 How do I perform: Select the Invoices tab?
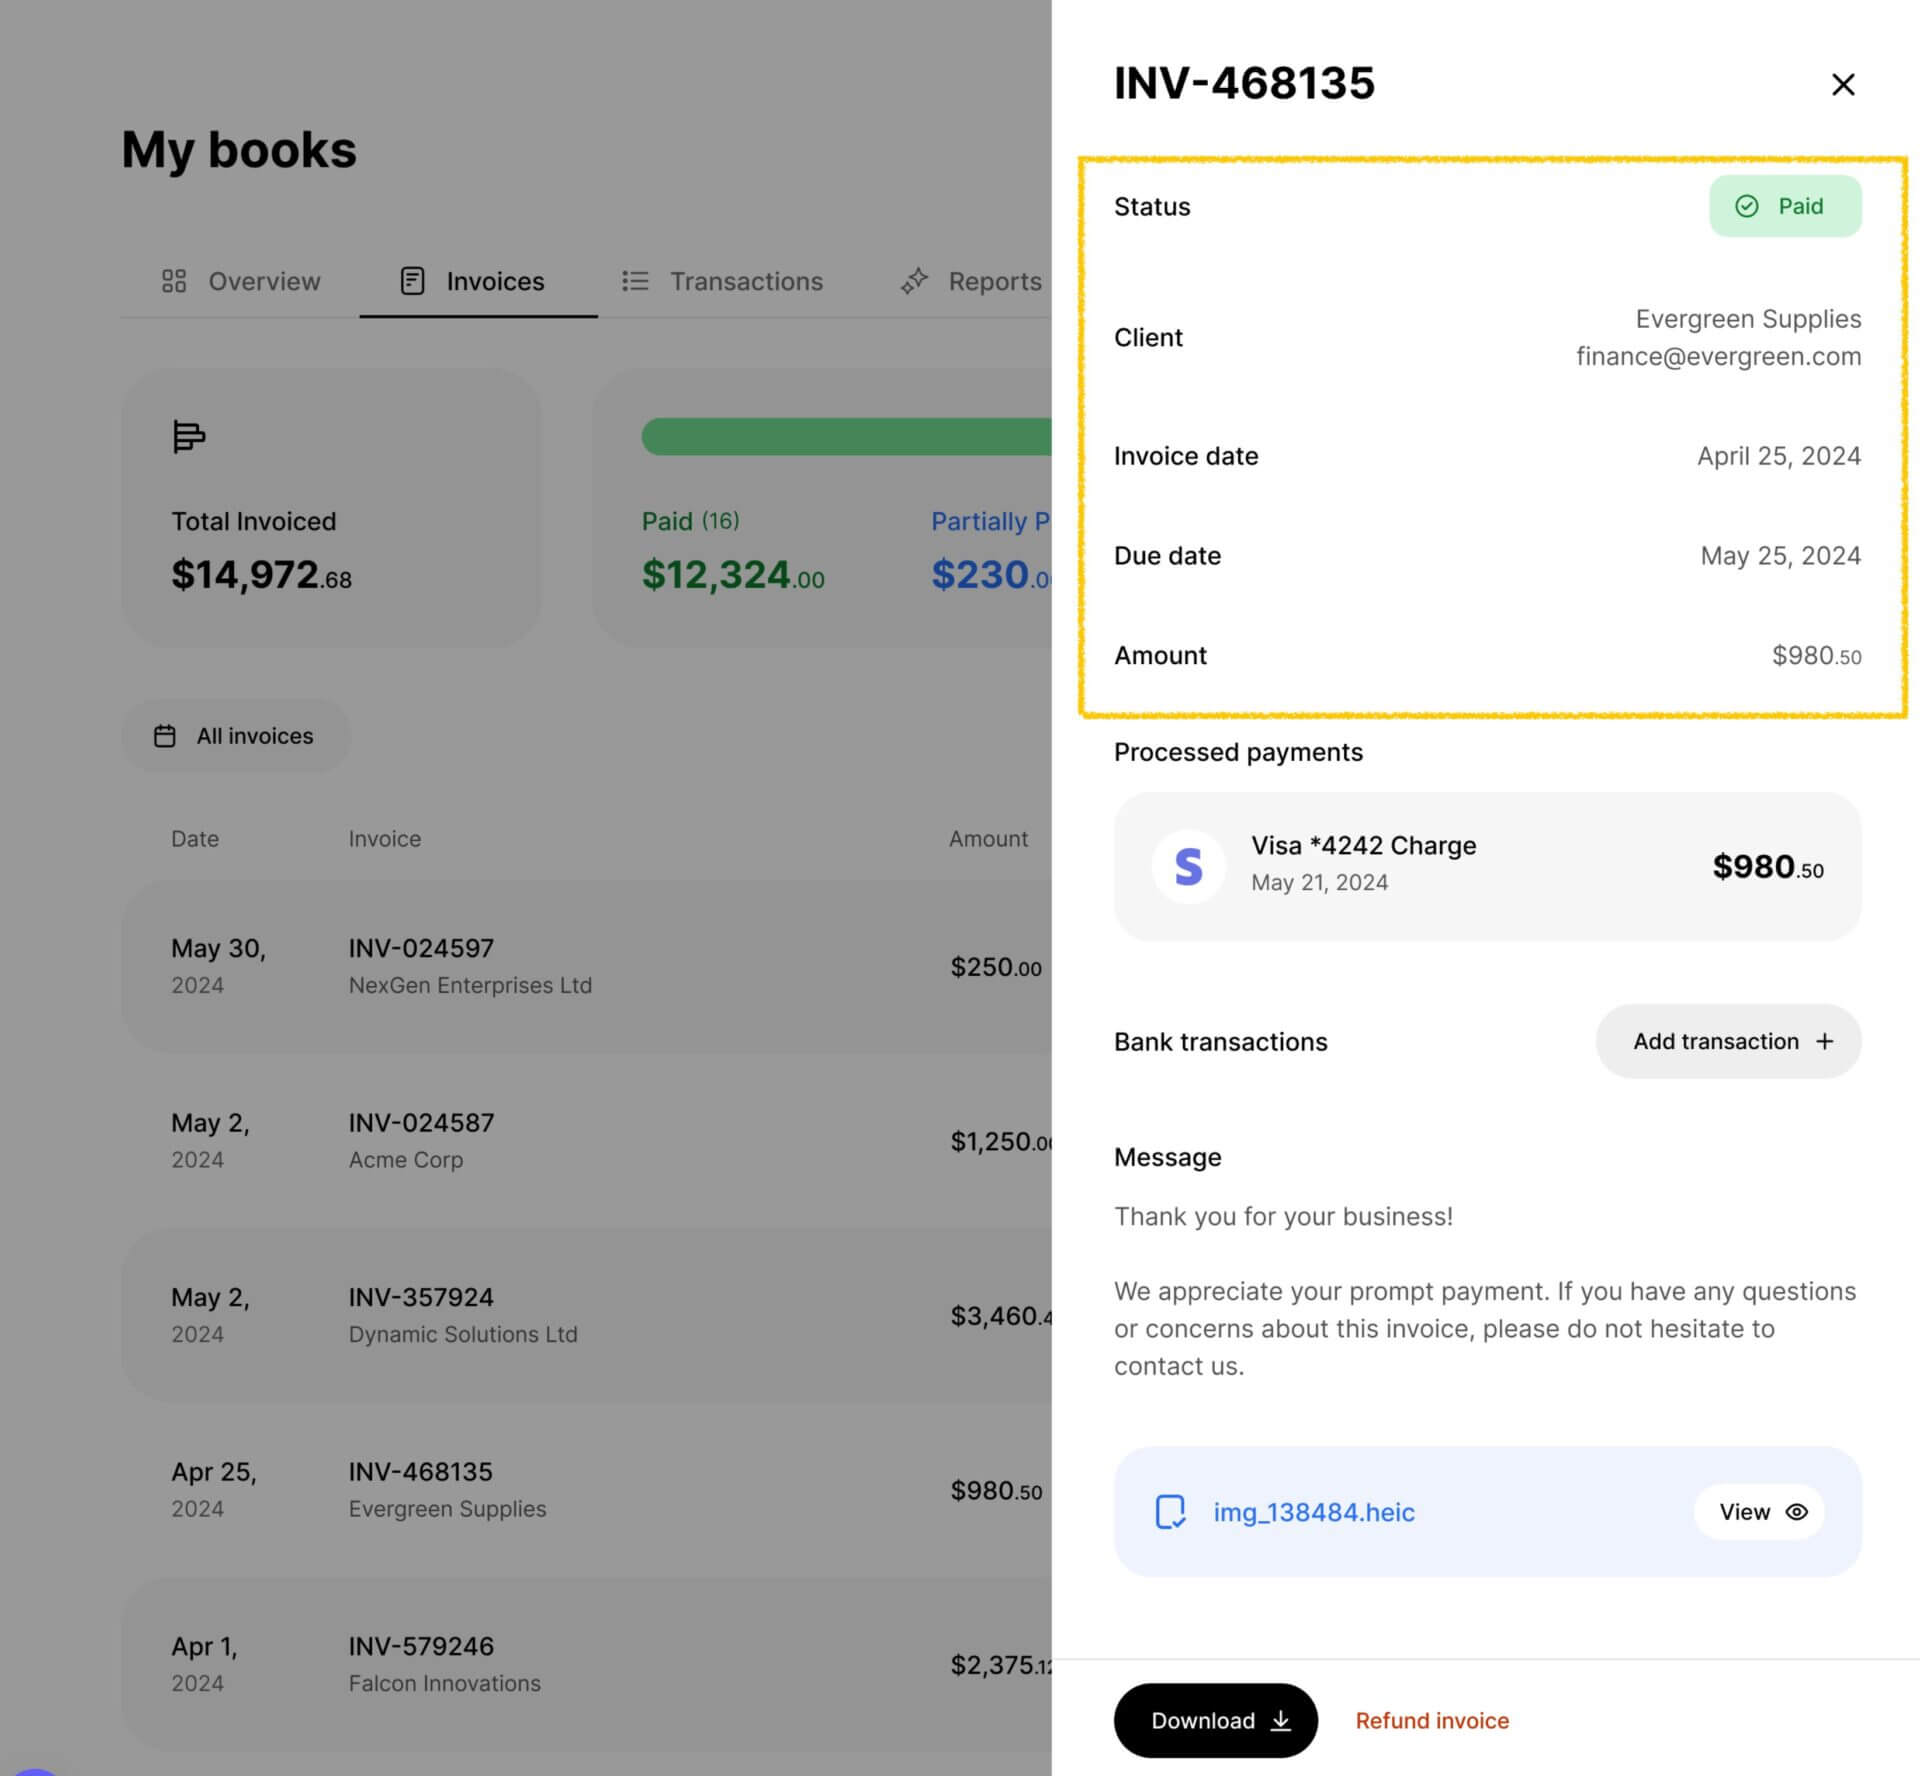click(478, 281)
